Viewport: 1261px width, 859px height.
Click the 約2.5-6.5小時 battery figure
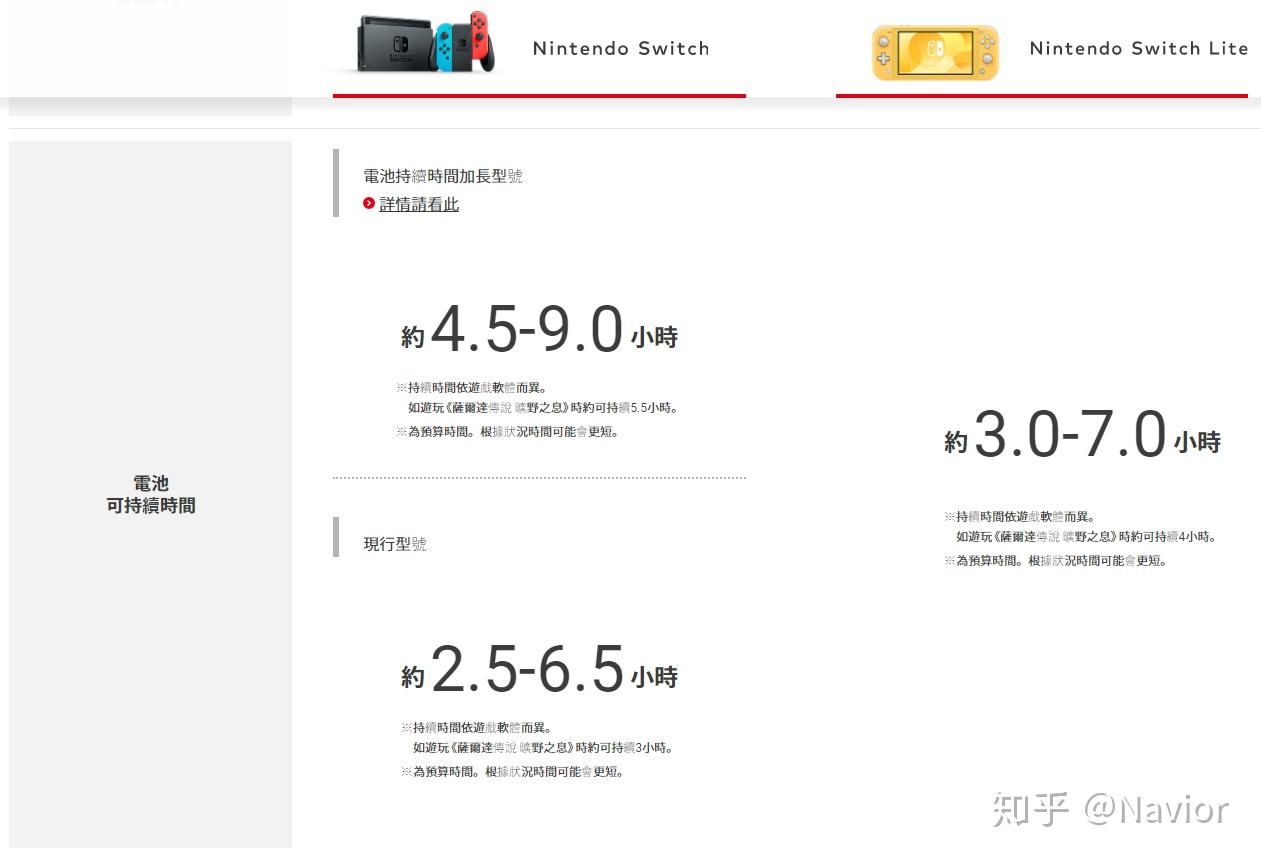click(x=539, y=669)
